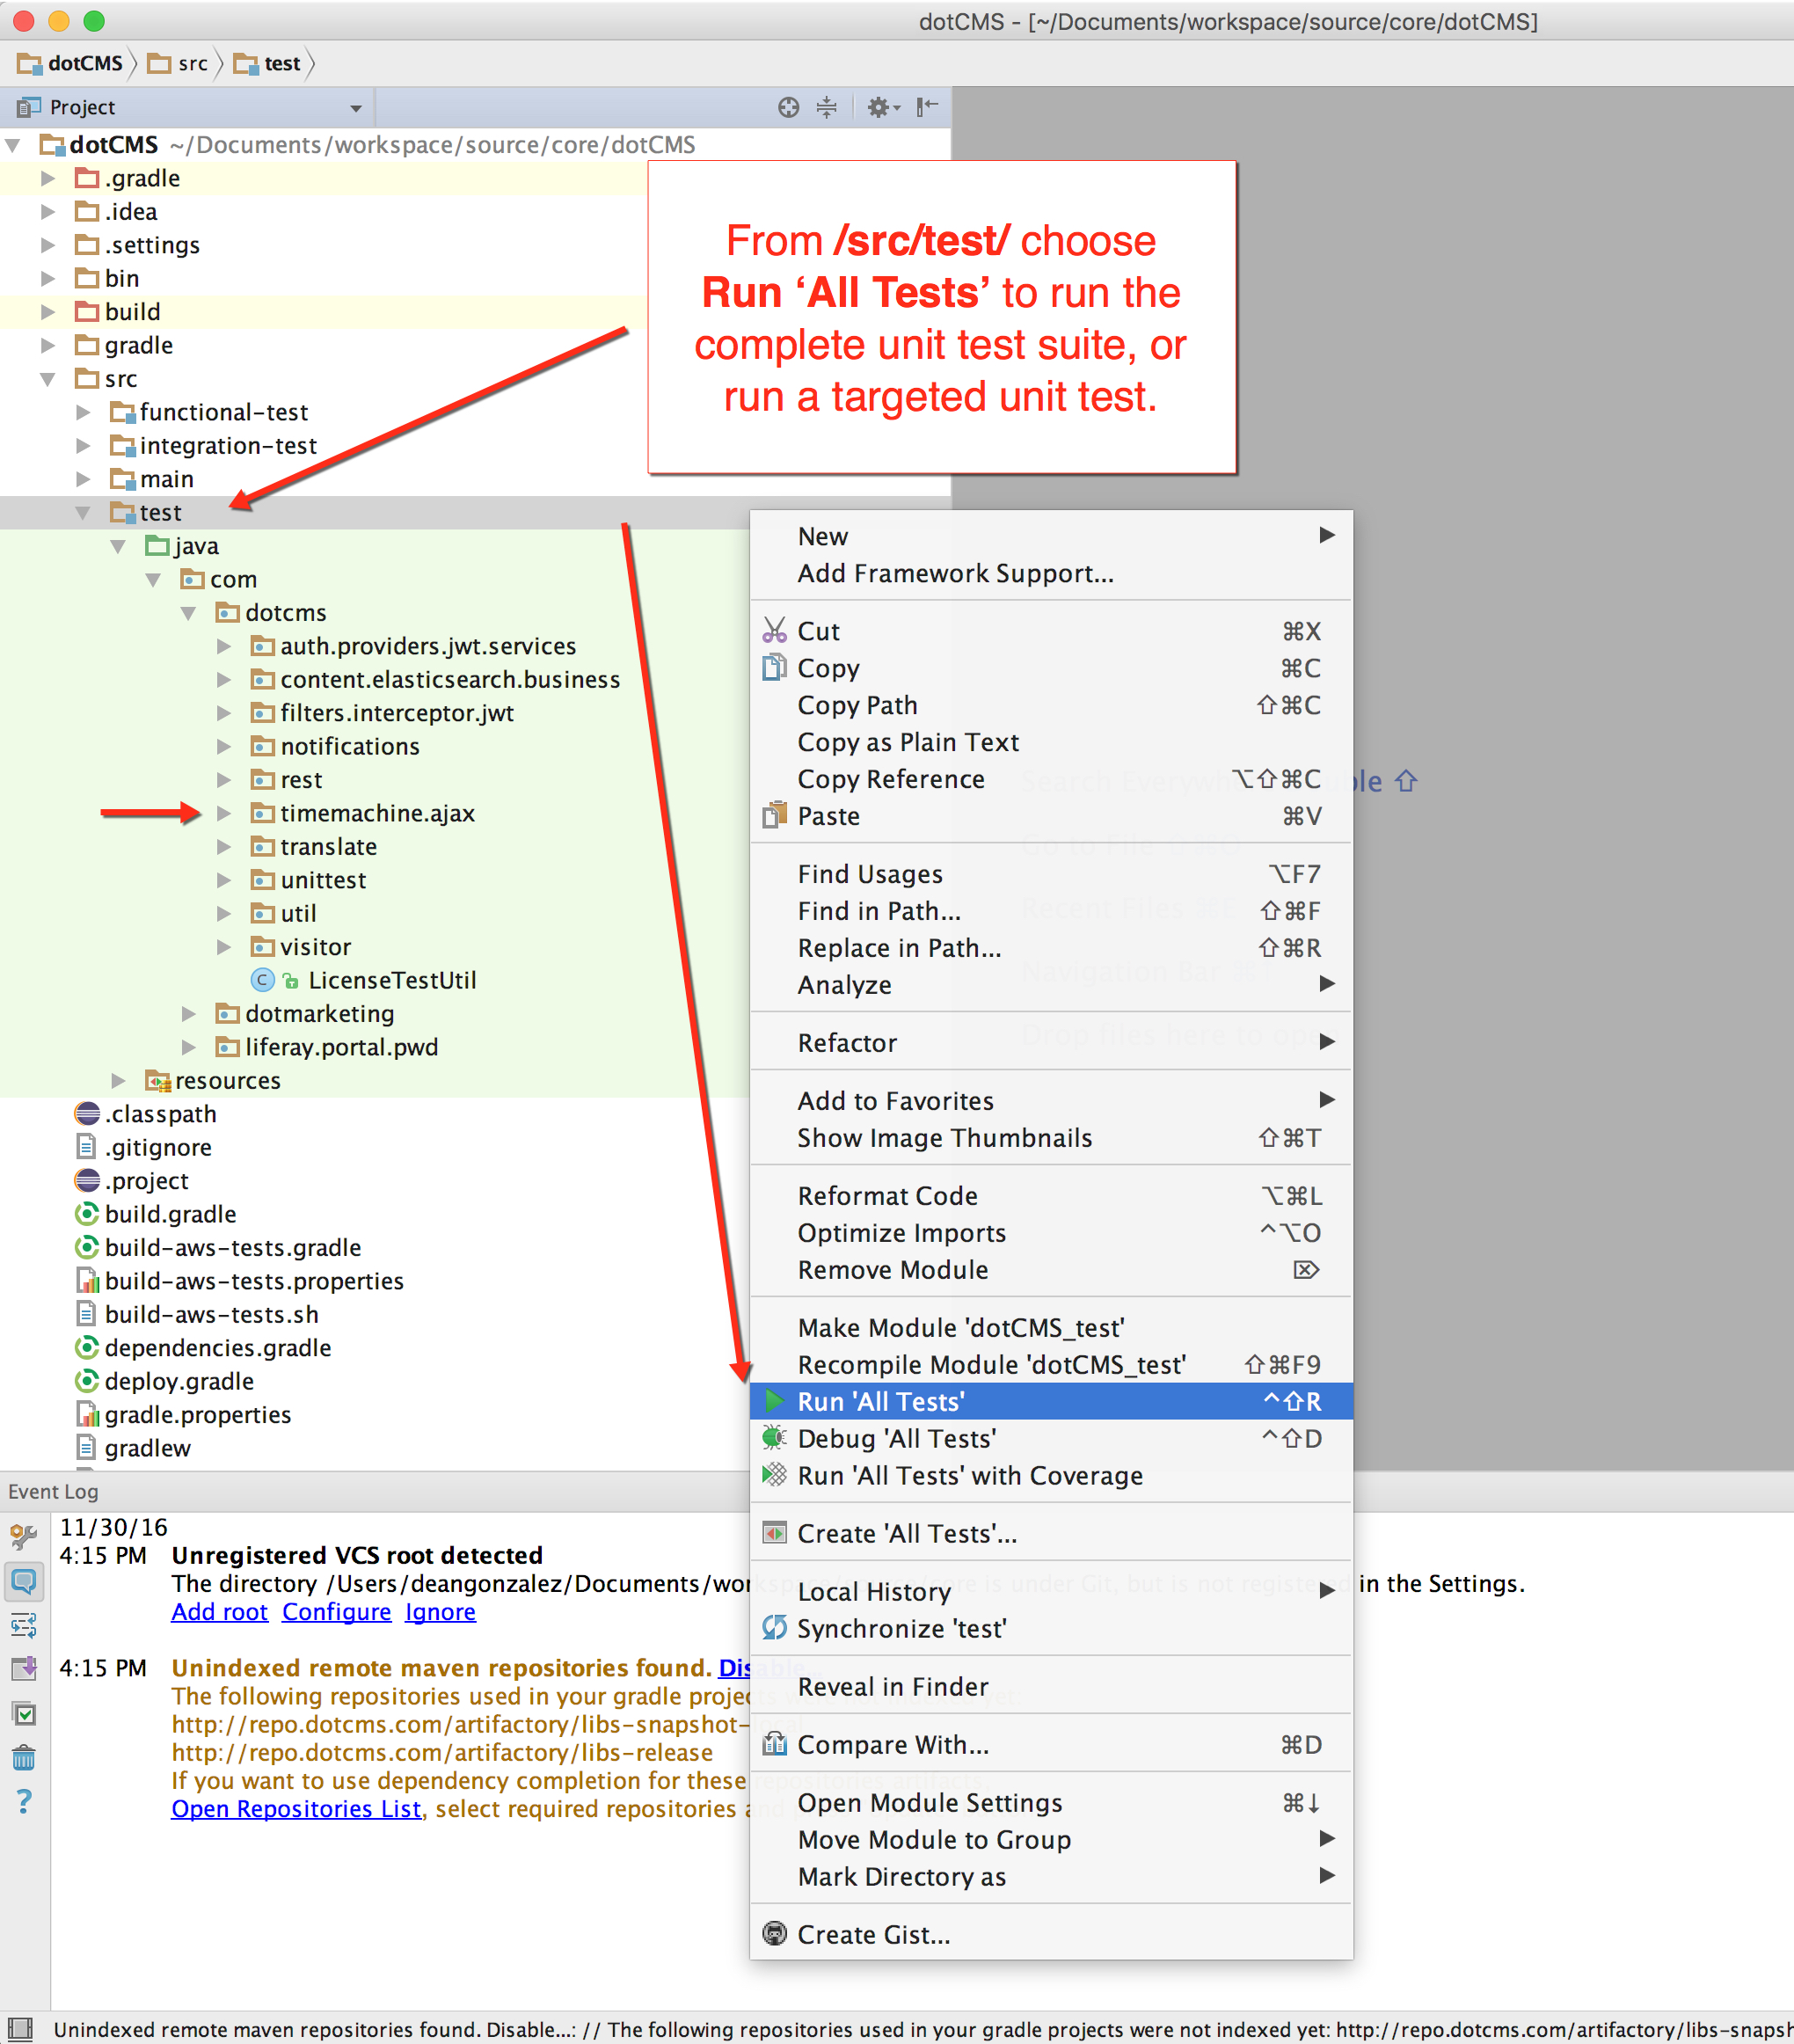1794x2044 pixels.
Task: Click the Event Log trash clear icon
Action: tap(24, 1757)
